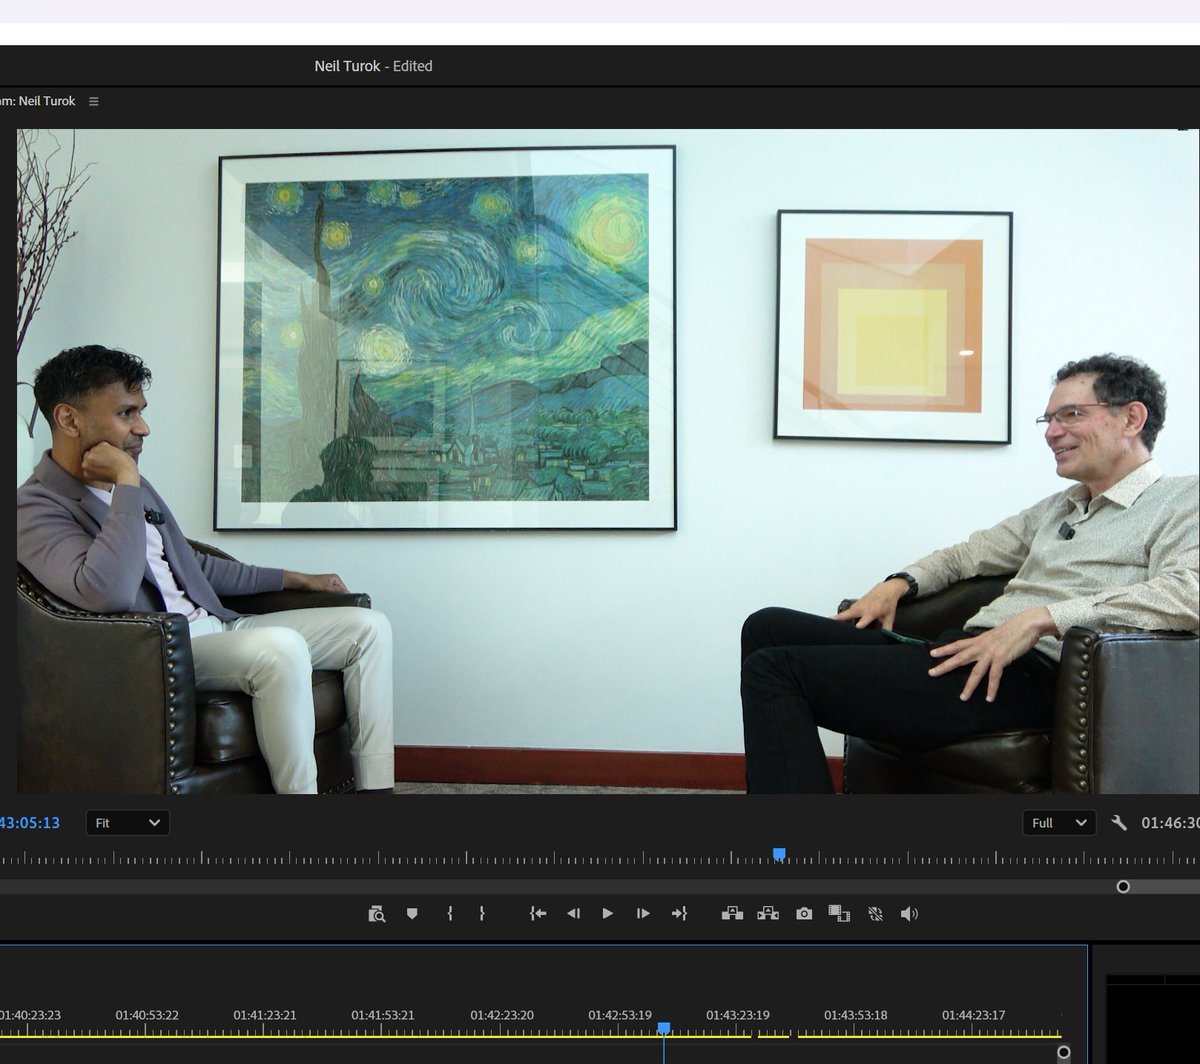Click the sequence timeline blue playhead
Viewport: 1200px width, 1064px height.
(663, 1028)
